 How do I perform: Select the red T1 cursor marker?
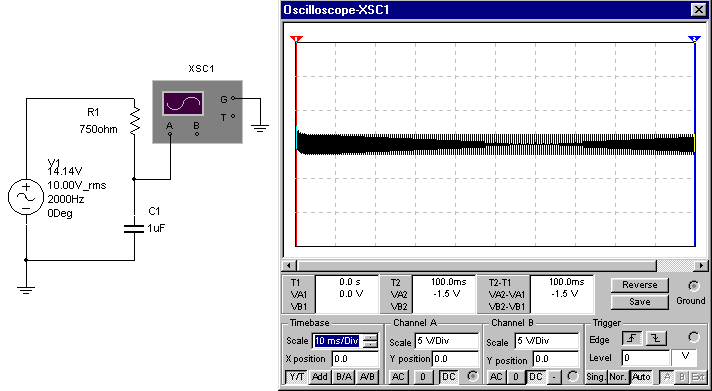[296, 39]
